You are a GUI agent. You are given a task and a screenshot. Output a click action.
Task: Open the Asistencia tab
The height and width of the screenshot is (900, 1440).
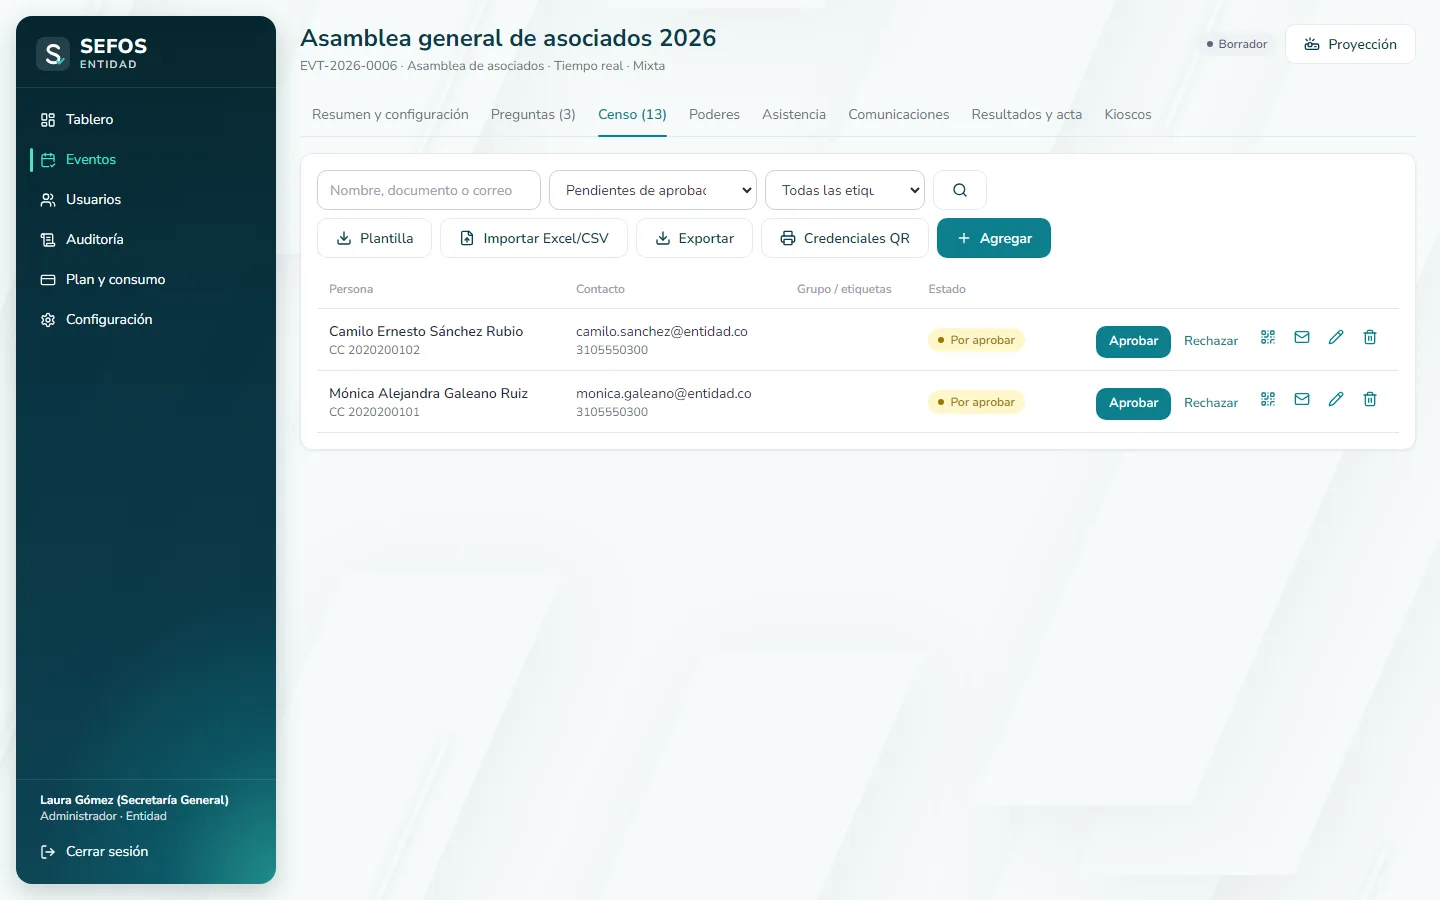coord(794,115)
